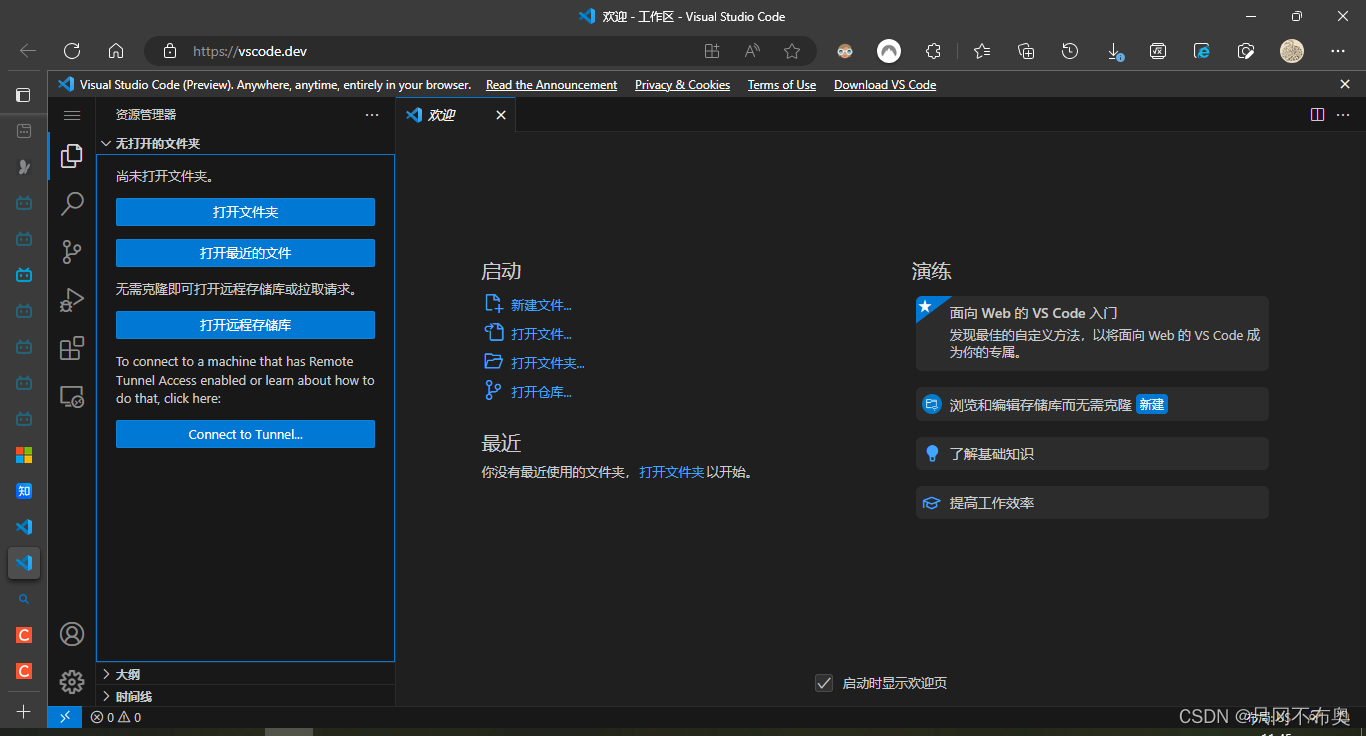Open the browser profile avatar
The height and width of the screenshot is (736, 1366).
tap(1292, 51)
